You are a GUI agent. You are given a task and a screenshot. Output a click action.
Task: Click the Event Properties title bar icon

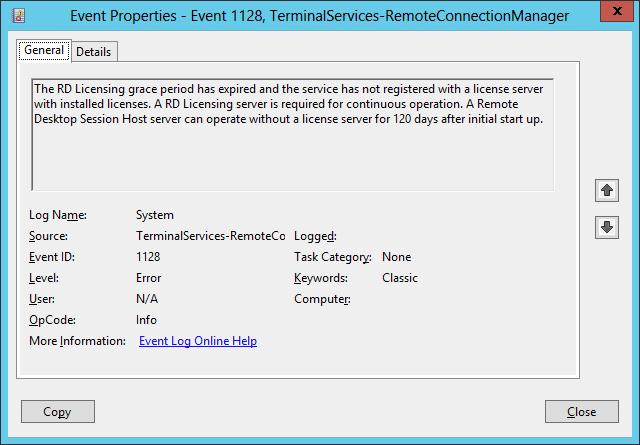pyautogui.click(x=14, y=14)
